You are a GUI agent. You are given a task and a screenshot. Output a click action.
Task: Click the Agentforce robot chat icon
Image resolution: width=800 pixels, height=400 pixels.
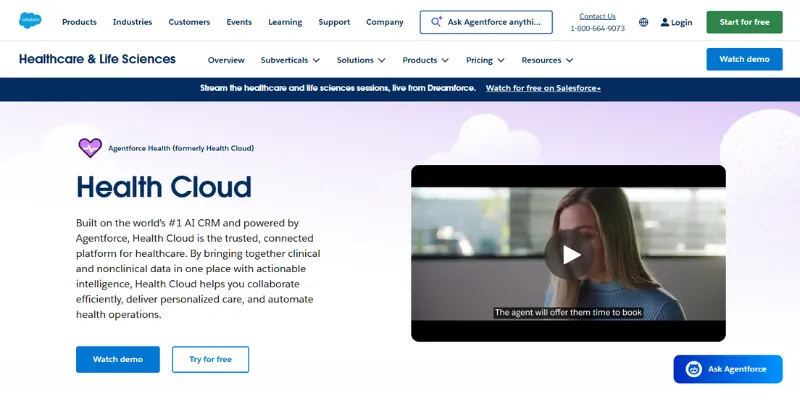click(x=694, y=369)
